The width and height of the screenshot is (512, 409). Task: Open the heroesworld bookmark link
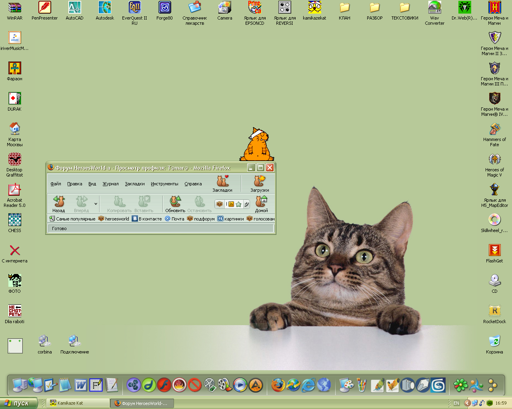click(114, 219)
